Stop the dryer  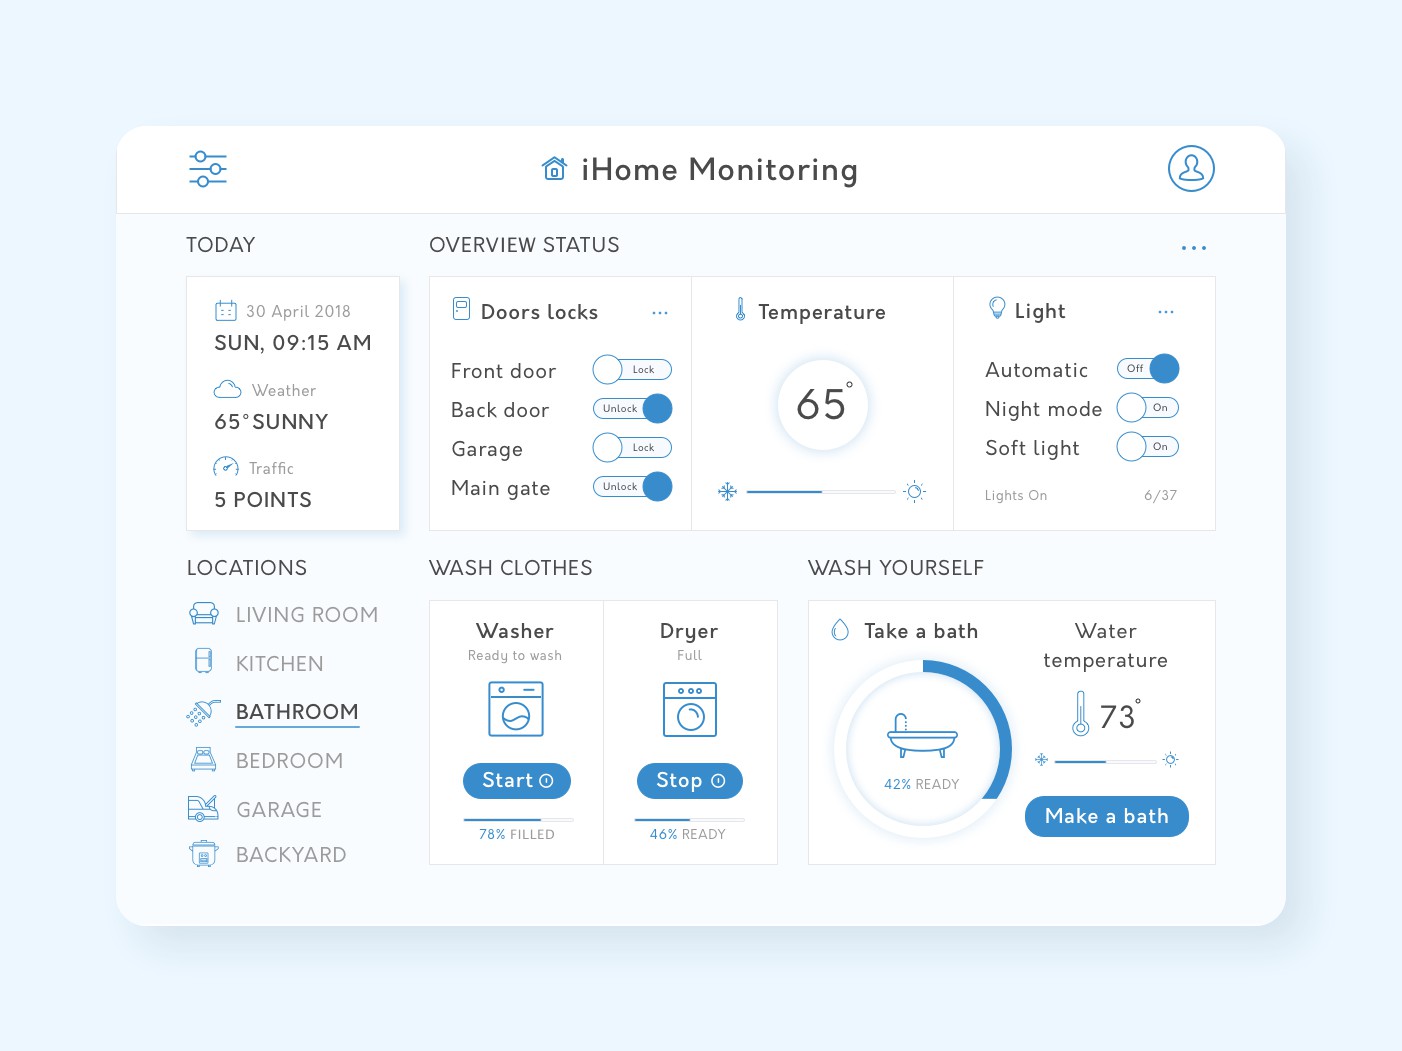pos(690,781)
